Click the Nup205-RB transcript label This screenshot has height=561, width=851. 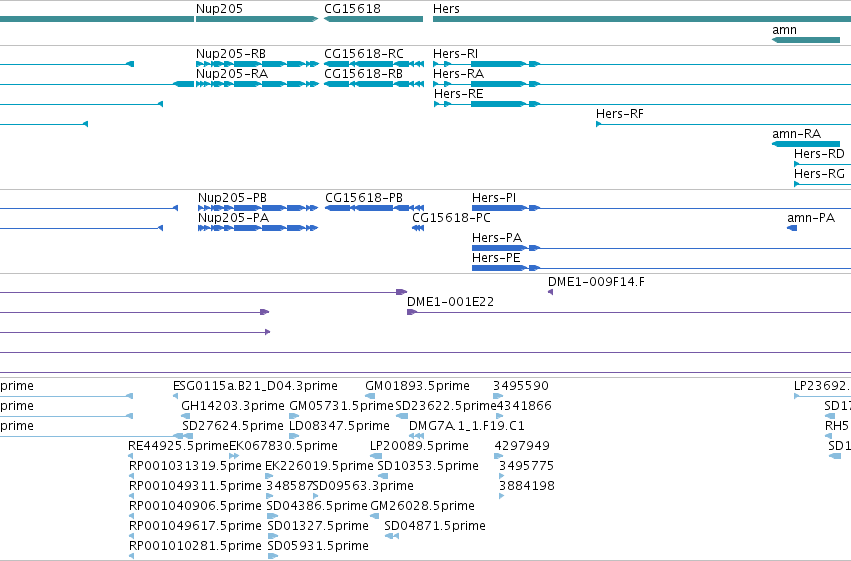pos(231,54)
